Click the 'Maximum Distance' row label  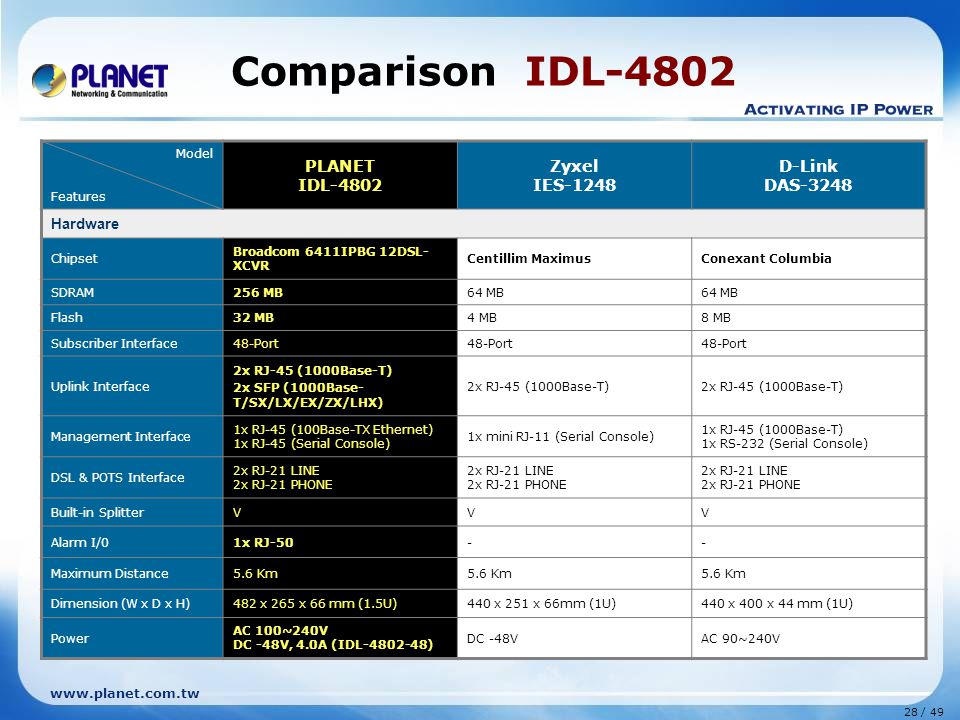tap(110, 574)
